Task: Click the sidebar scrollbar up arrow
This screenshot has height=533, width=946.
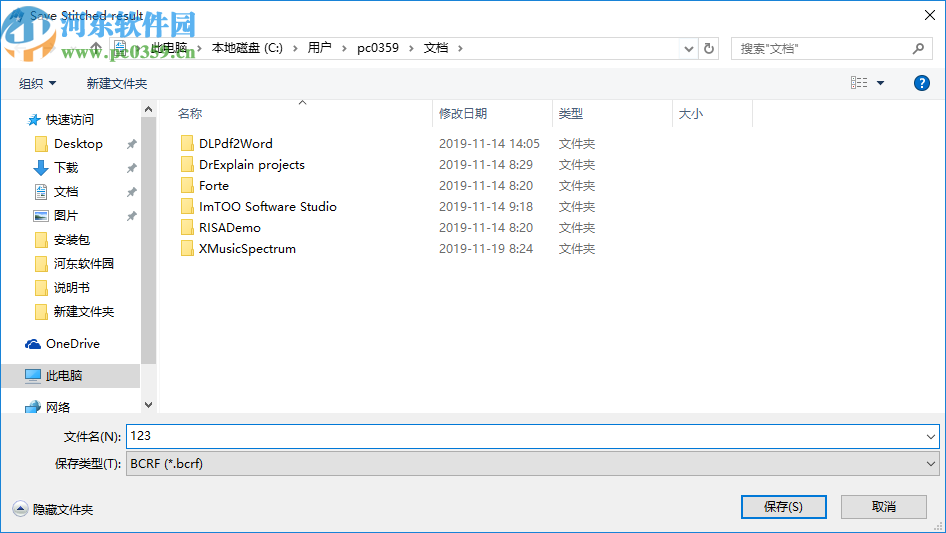Action: point(148,109)
